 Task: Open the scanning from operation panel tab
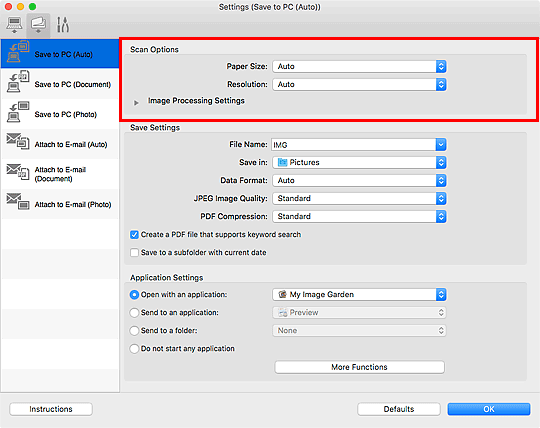point(38,25)
